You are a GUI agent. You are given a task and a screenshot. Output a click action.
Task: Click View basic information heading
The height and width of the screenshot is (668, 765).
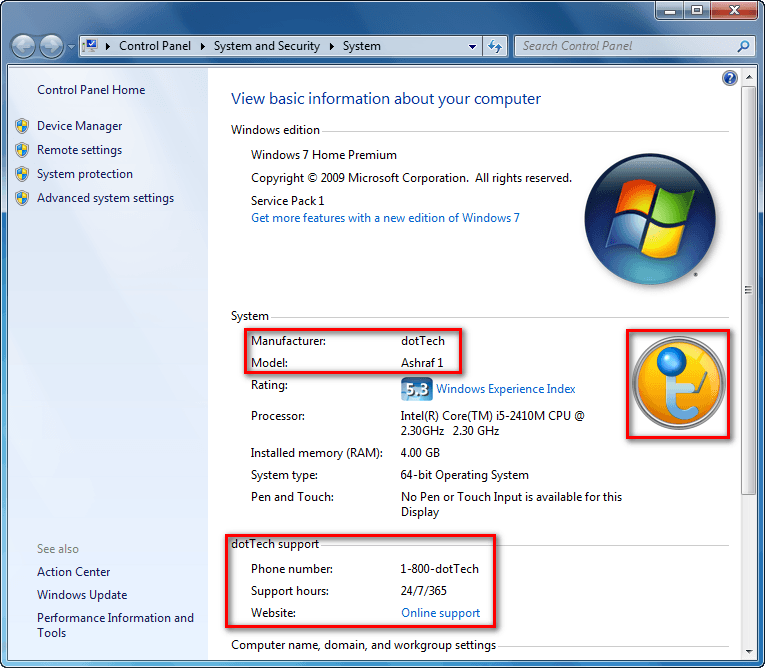pos(386,99)
